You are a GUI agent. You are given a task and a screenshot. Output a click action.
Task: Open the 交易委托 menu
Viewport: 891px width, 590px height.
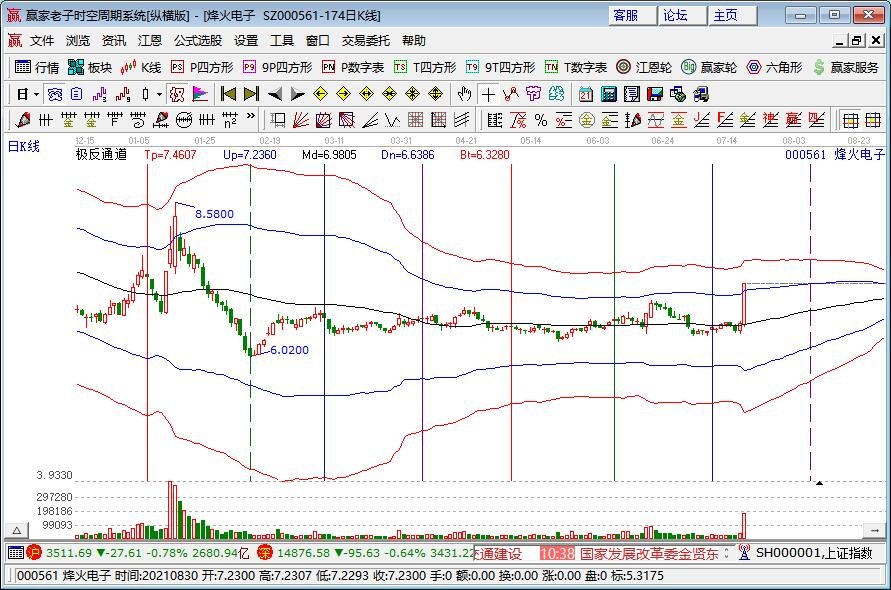pyautogui.click(x=366, y=41)
